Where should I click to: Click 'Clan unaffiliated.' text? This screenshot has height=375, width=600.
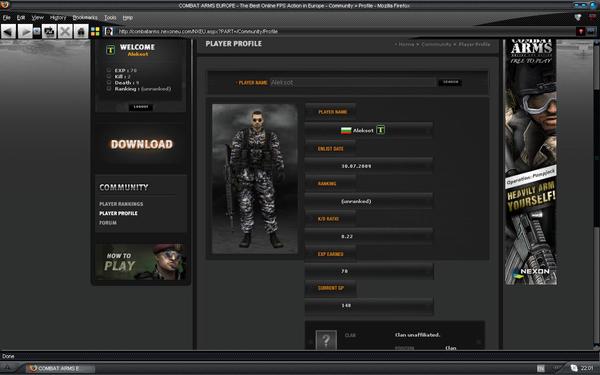coord(417,335)
